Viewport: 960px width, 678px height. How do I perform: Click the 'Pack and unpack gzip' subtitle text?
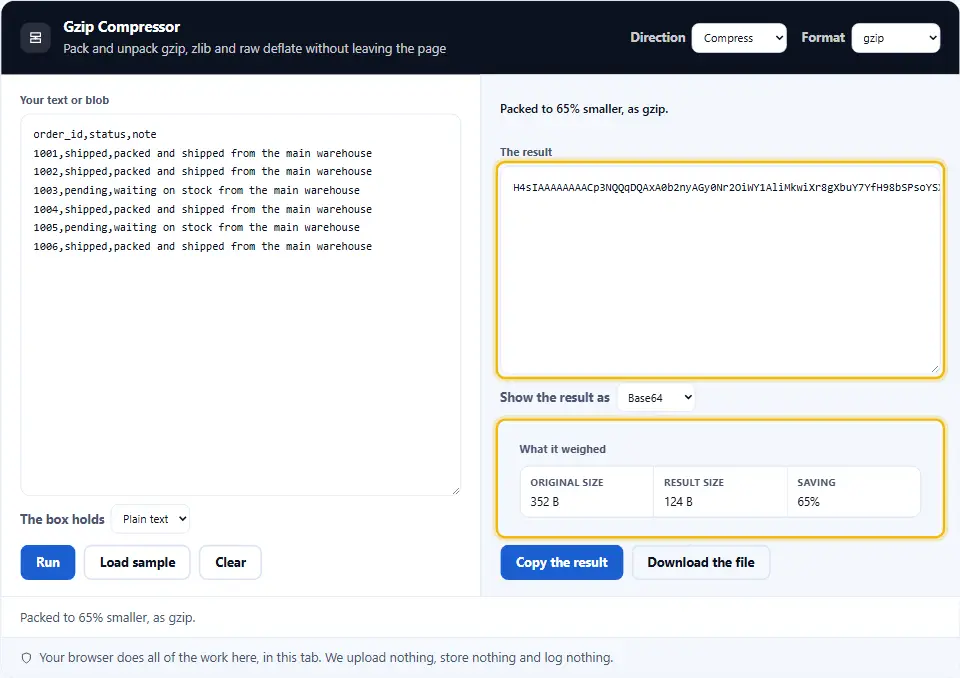(255, 48)
